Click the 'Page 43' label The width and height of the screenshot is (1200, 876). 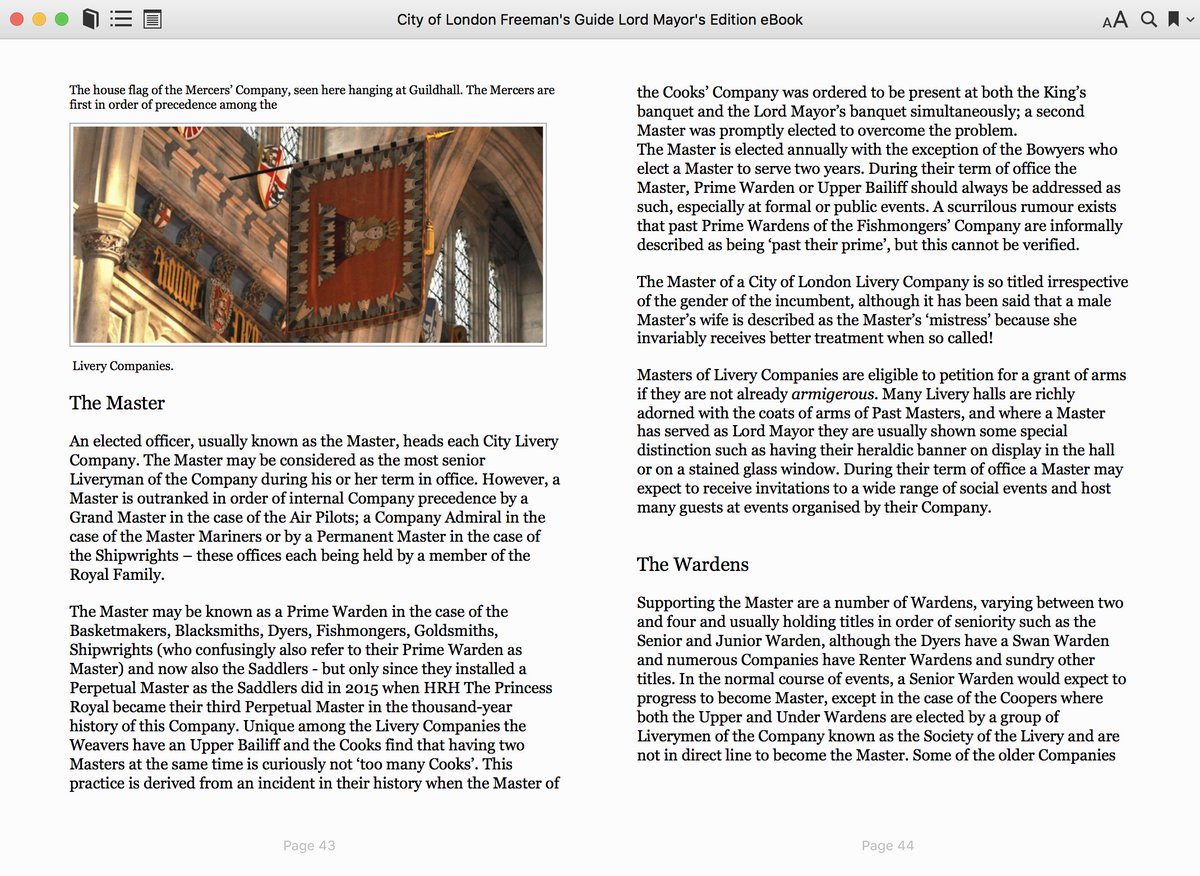[309, 846]
